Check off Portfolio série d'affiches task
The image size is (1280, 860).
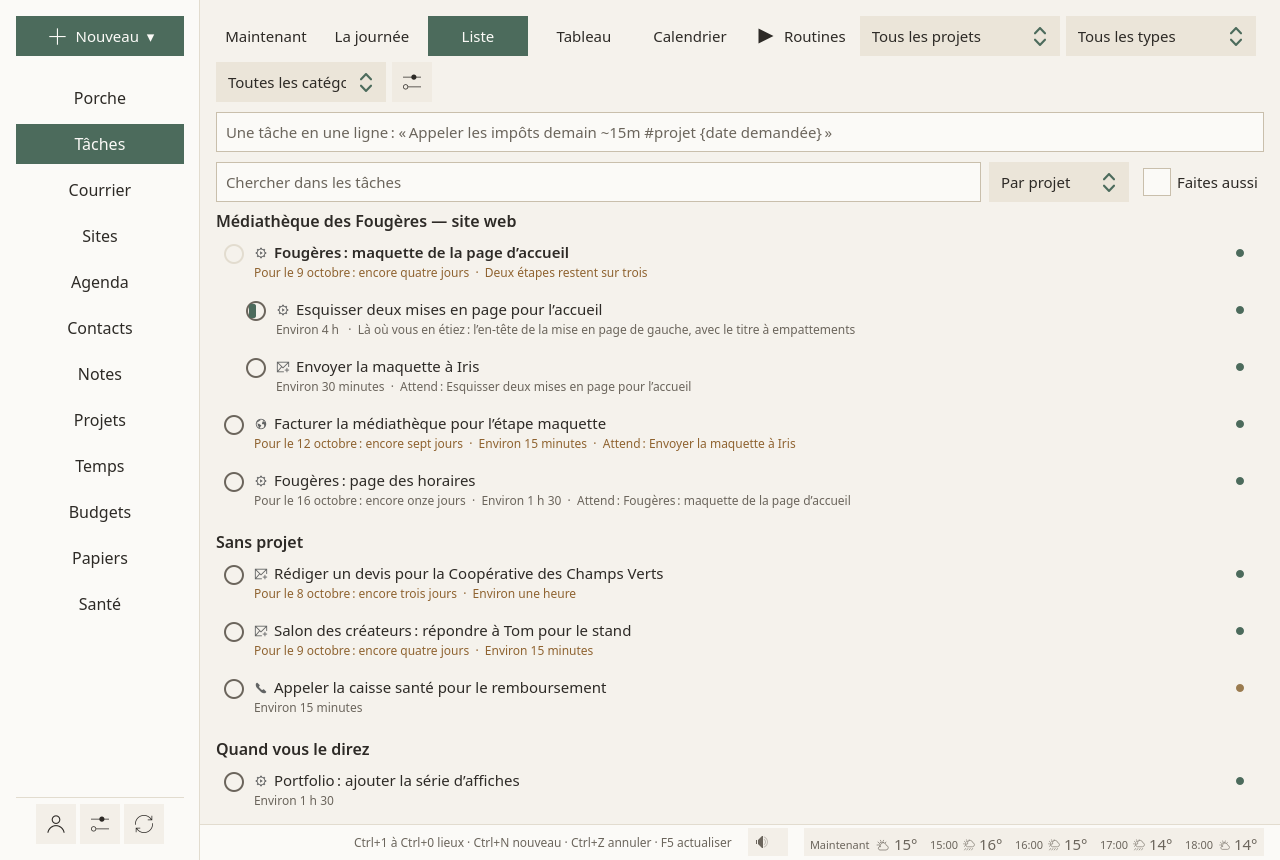234,782
